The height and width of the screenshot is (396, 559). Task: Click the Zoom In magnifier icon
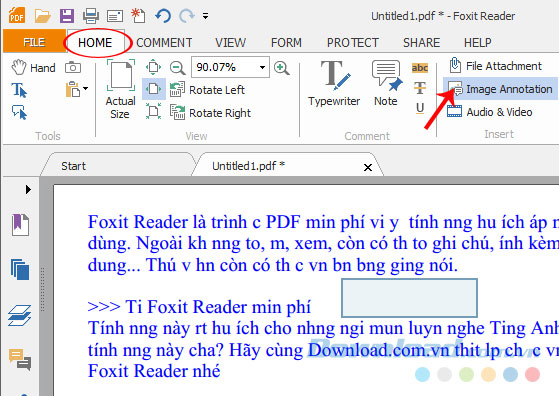[281, 67]
